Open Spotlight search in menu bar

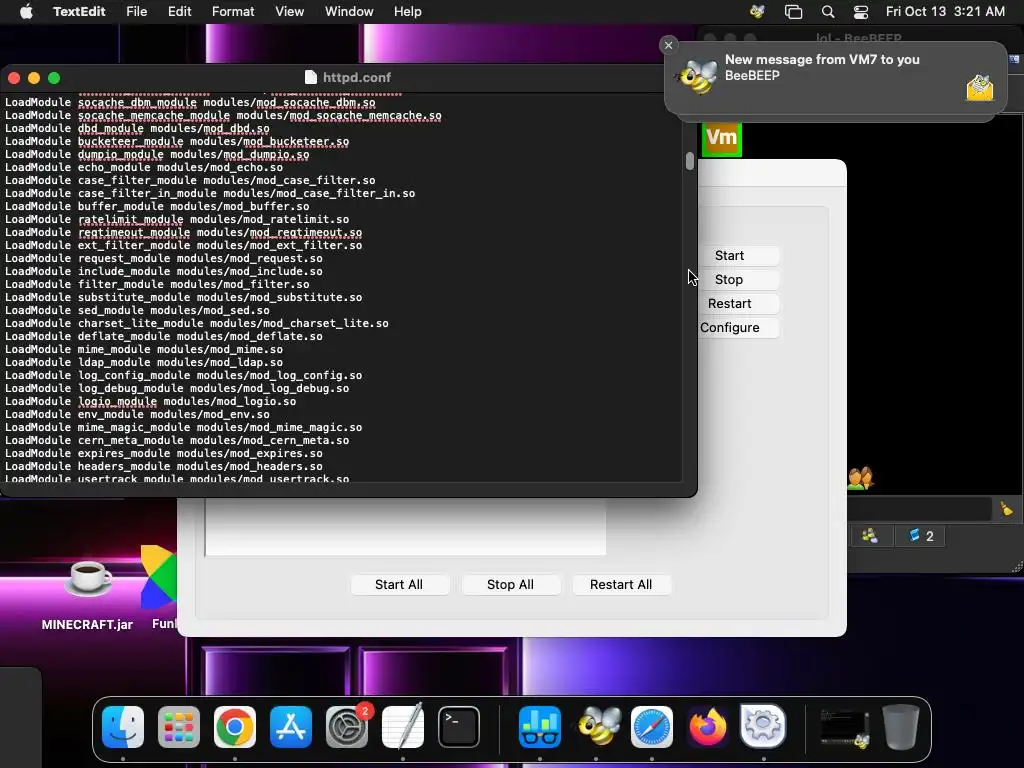coord(828,12)
